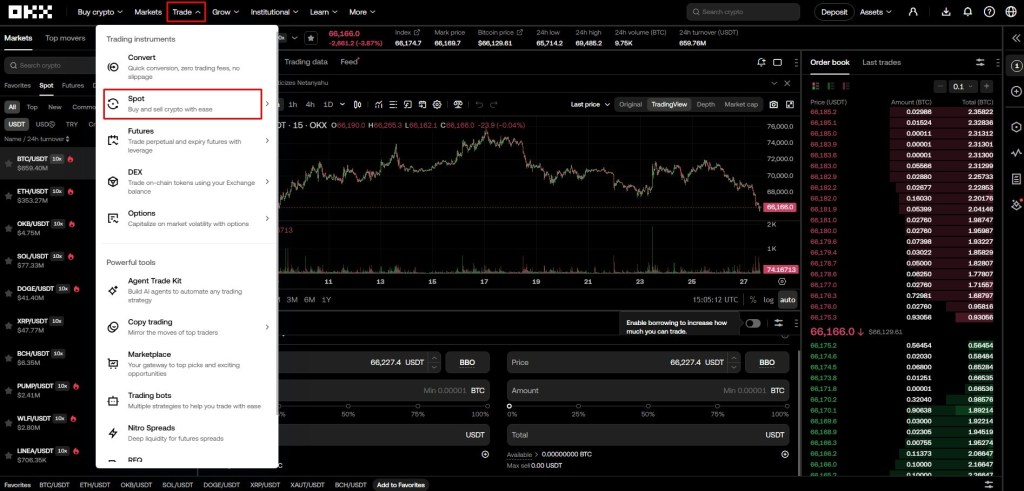Open the Buy crypto dropdown
The width and height of the screenshot is (1024, 491).
(100, 12)
